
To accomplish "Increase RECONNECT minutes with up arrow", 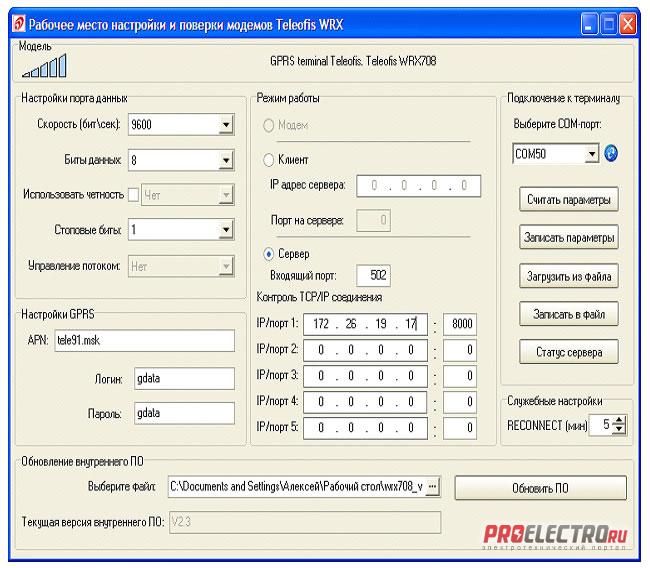I will [x=619, y=420].
